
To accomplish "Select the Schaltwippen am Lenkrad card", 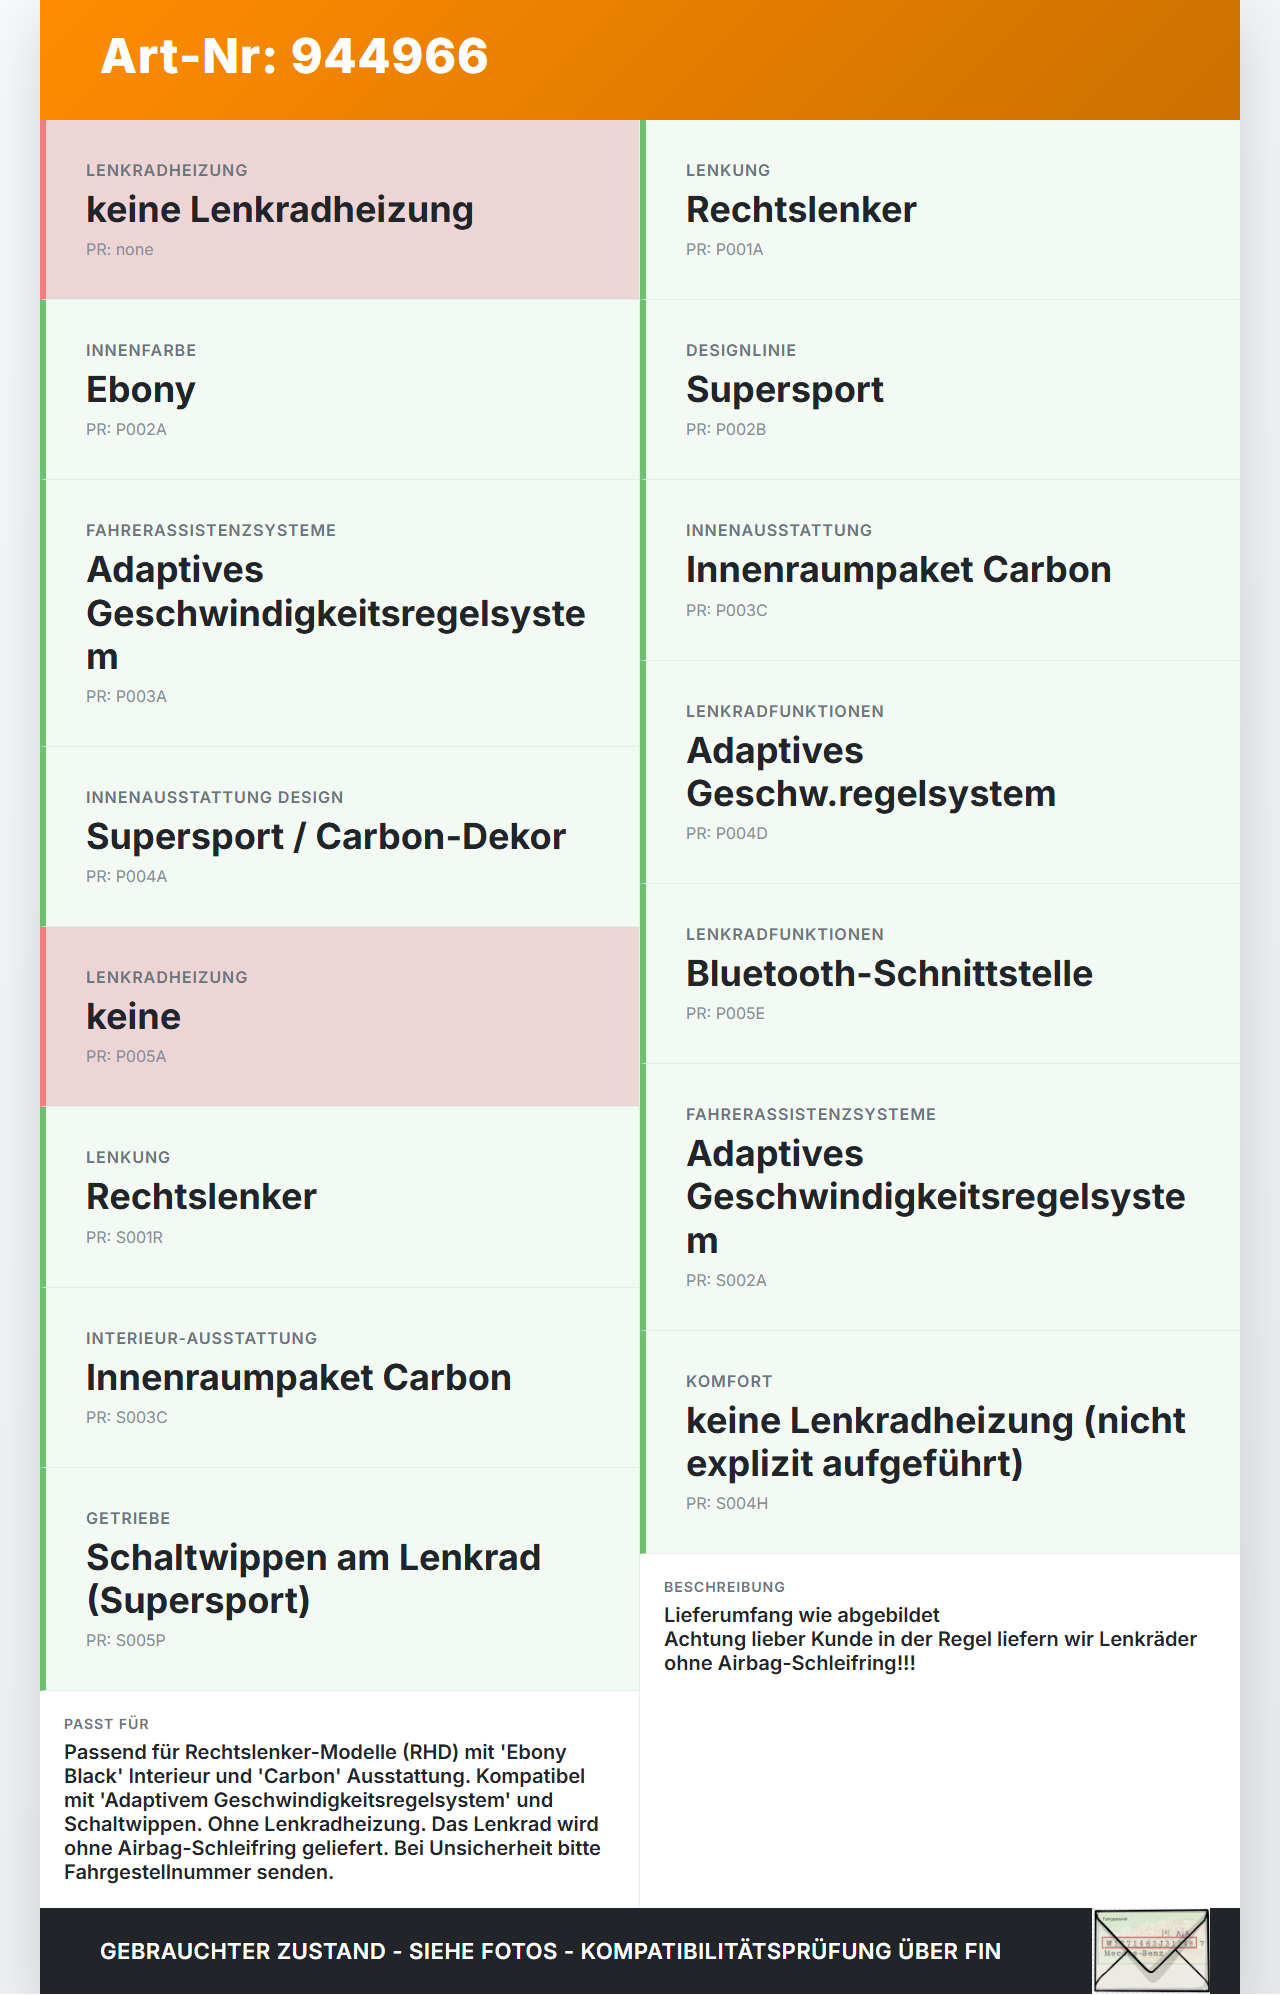I will [x=340, y=1579].
